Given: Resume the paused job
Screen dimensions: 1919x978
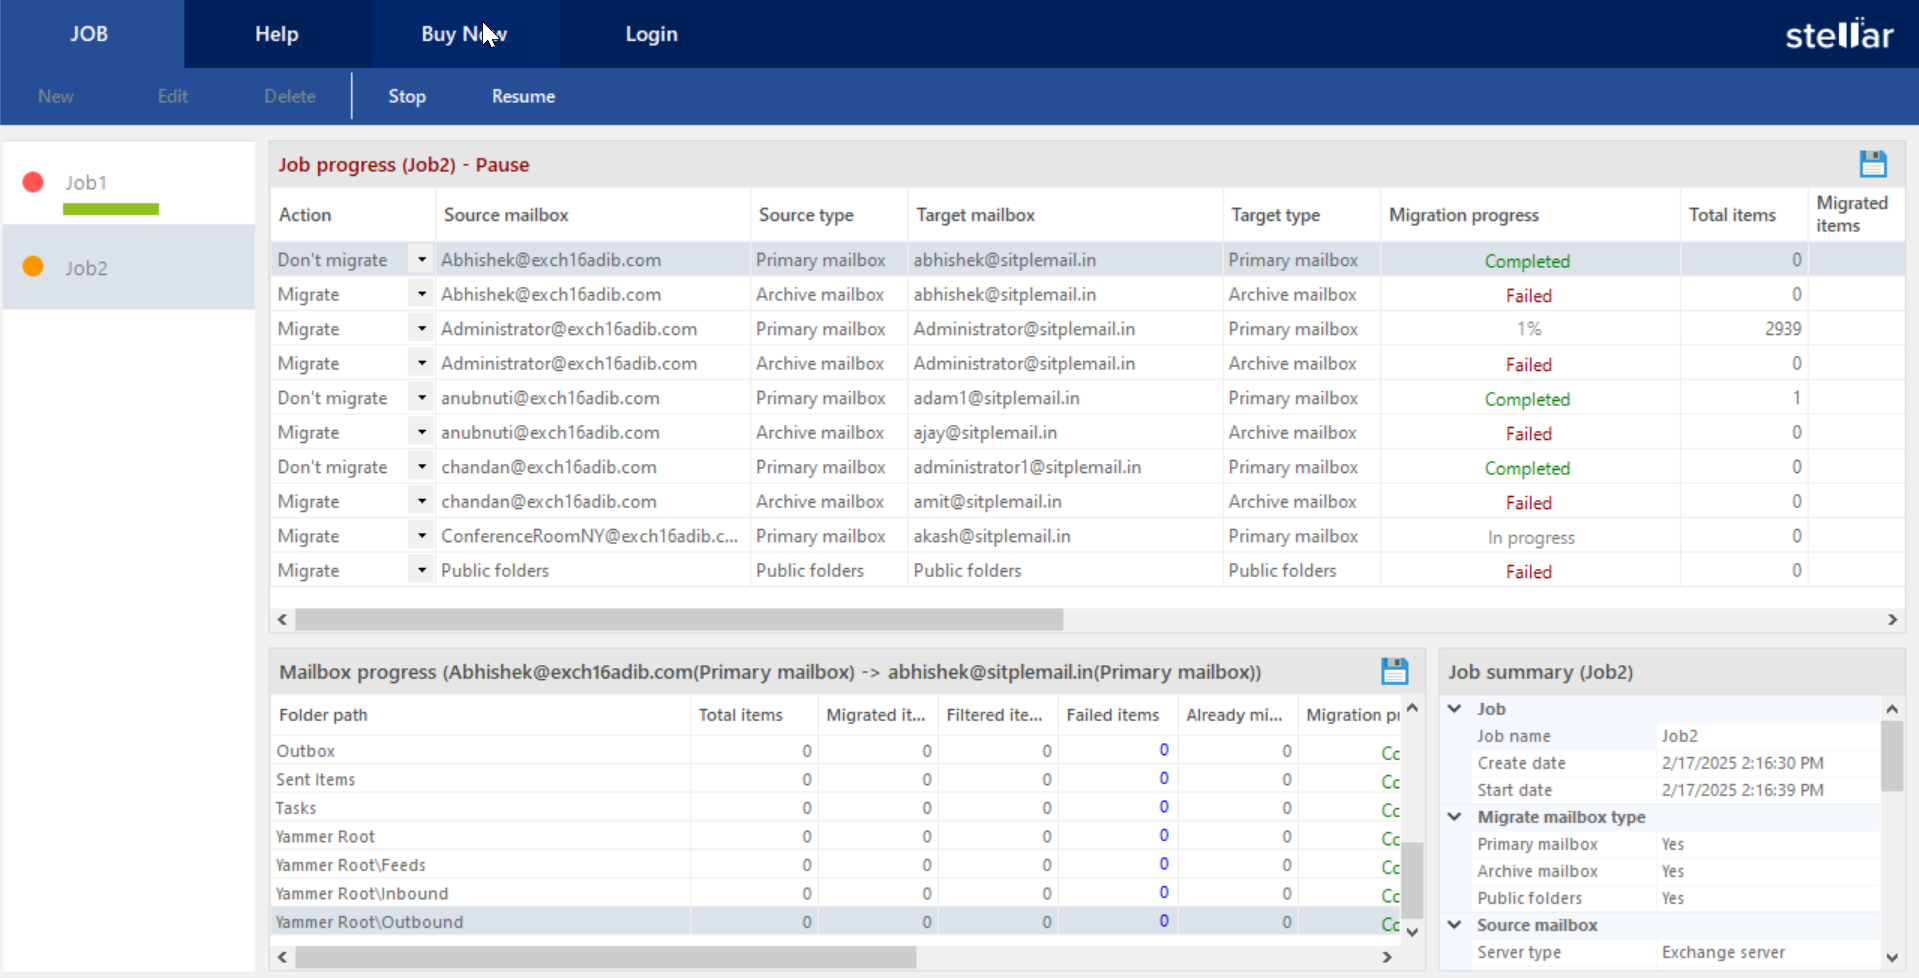Looking at the screenshot, I should pyautogui.click(x=523, y=96).
